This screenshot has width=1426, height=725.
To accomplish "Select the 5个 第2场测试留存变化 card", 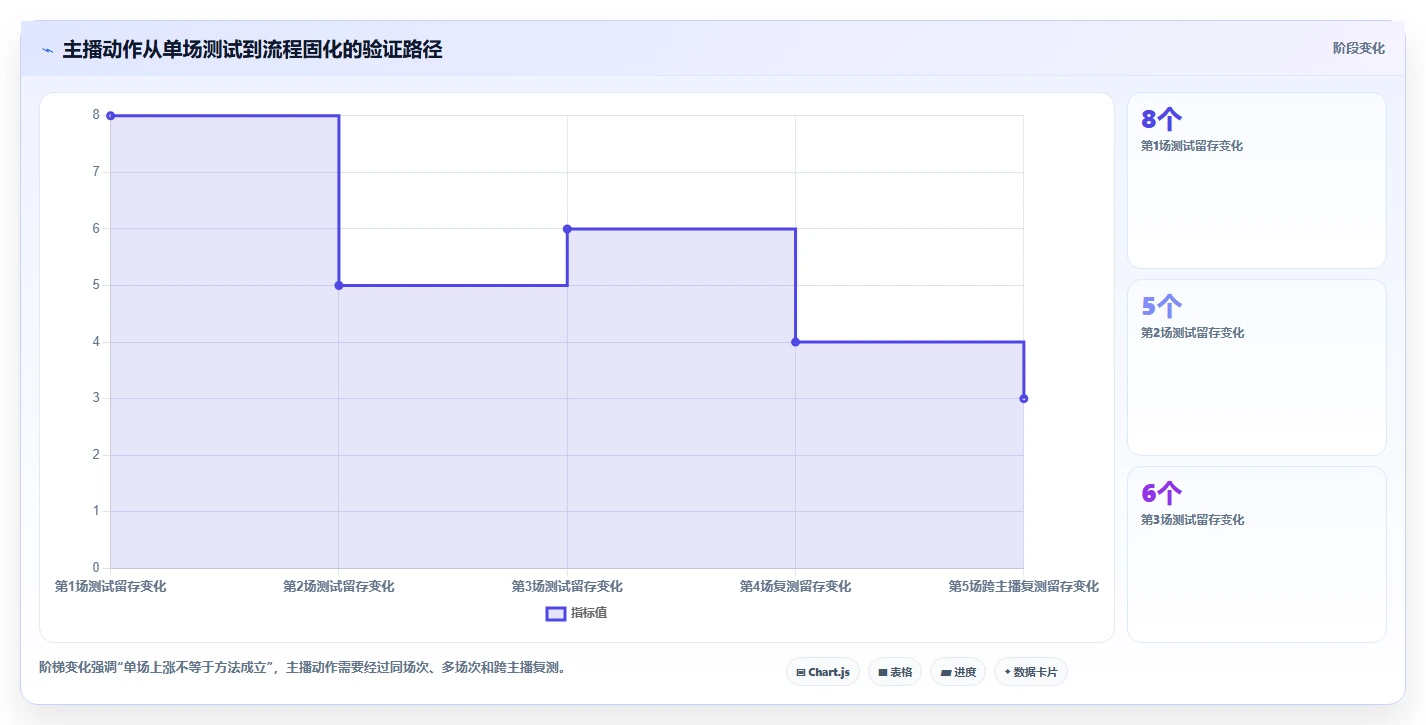I will [1256, 367].
